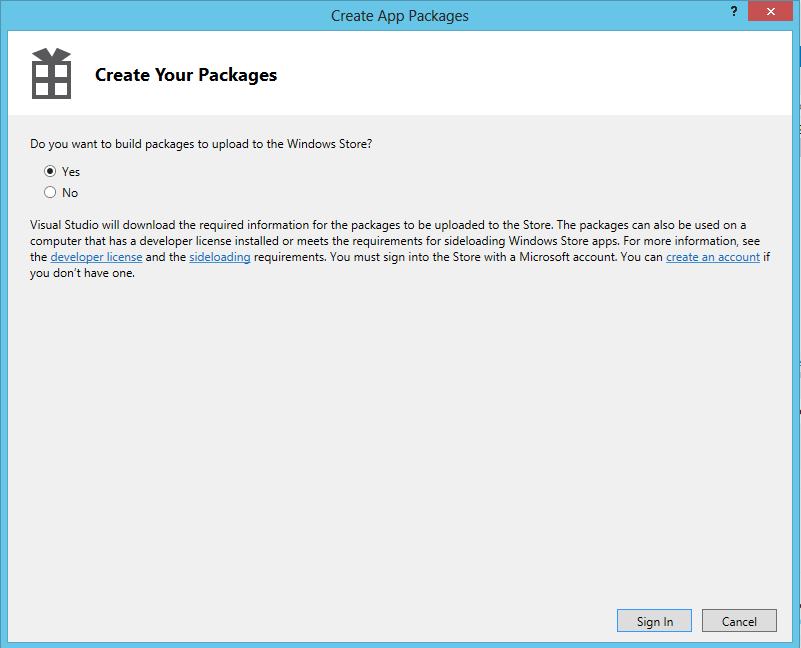Follow the create an account link

[713, 257]
